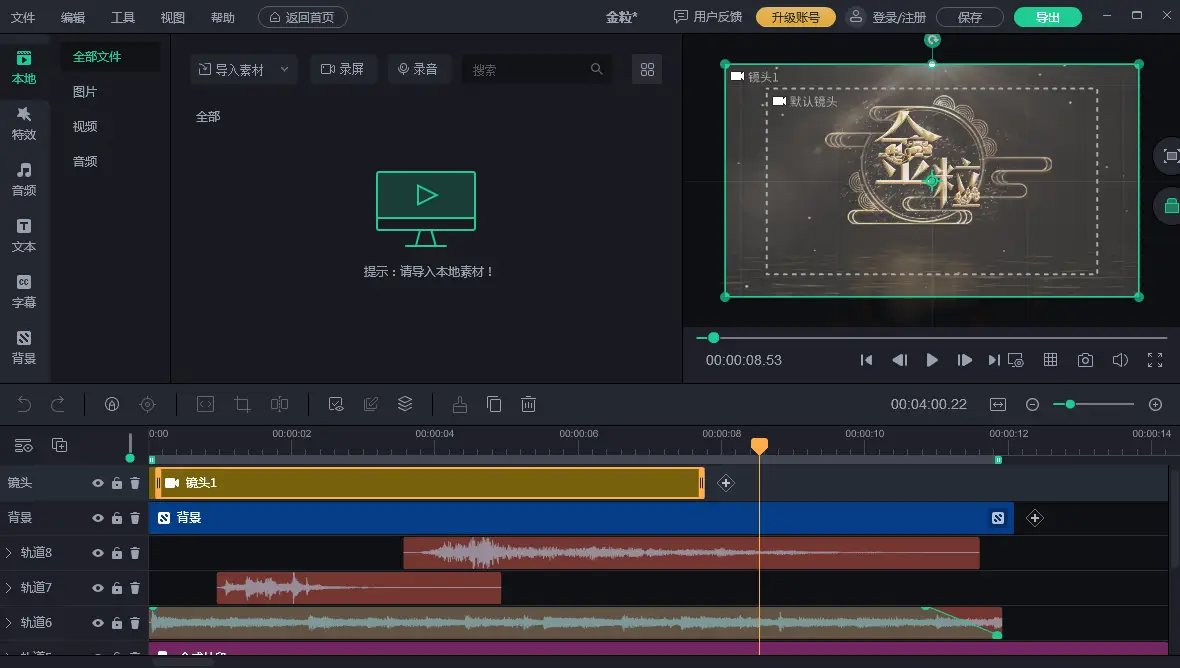This screenshot has height=668, width=1180.
Task: Open the 特效 effects panel
Action: (x=24, y=123)
